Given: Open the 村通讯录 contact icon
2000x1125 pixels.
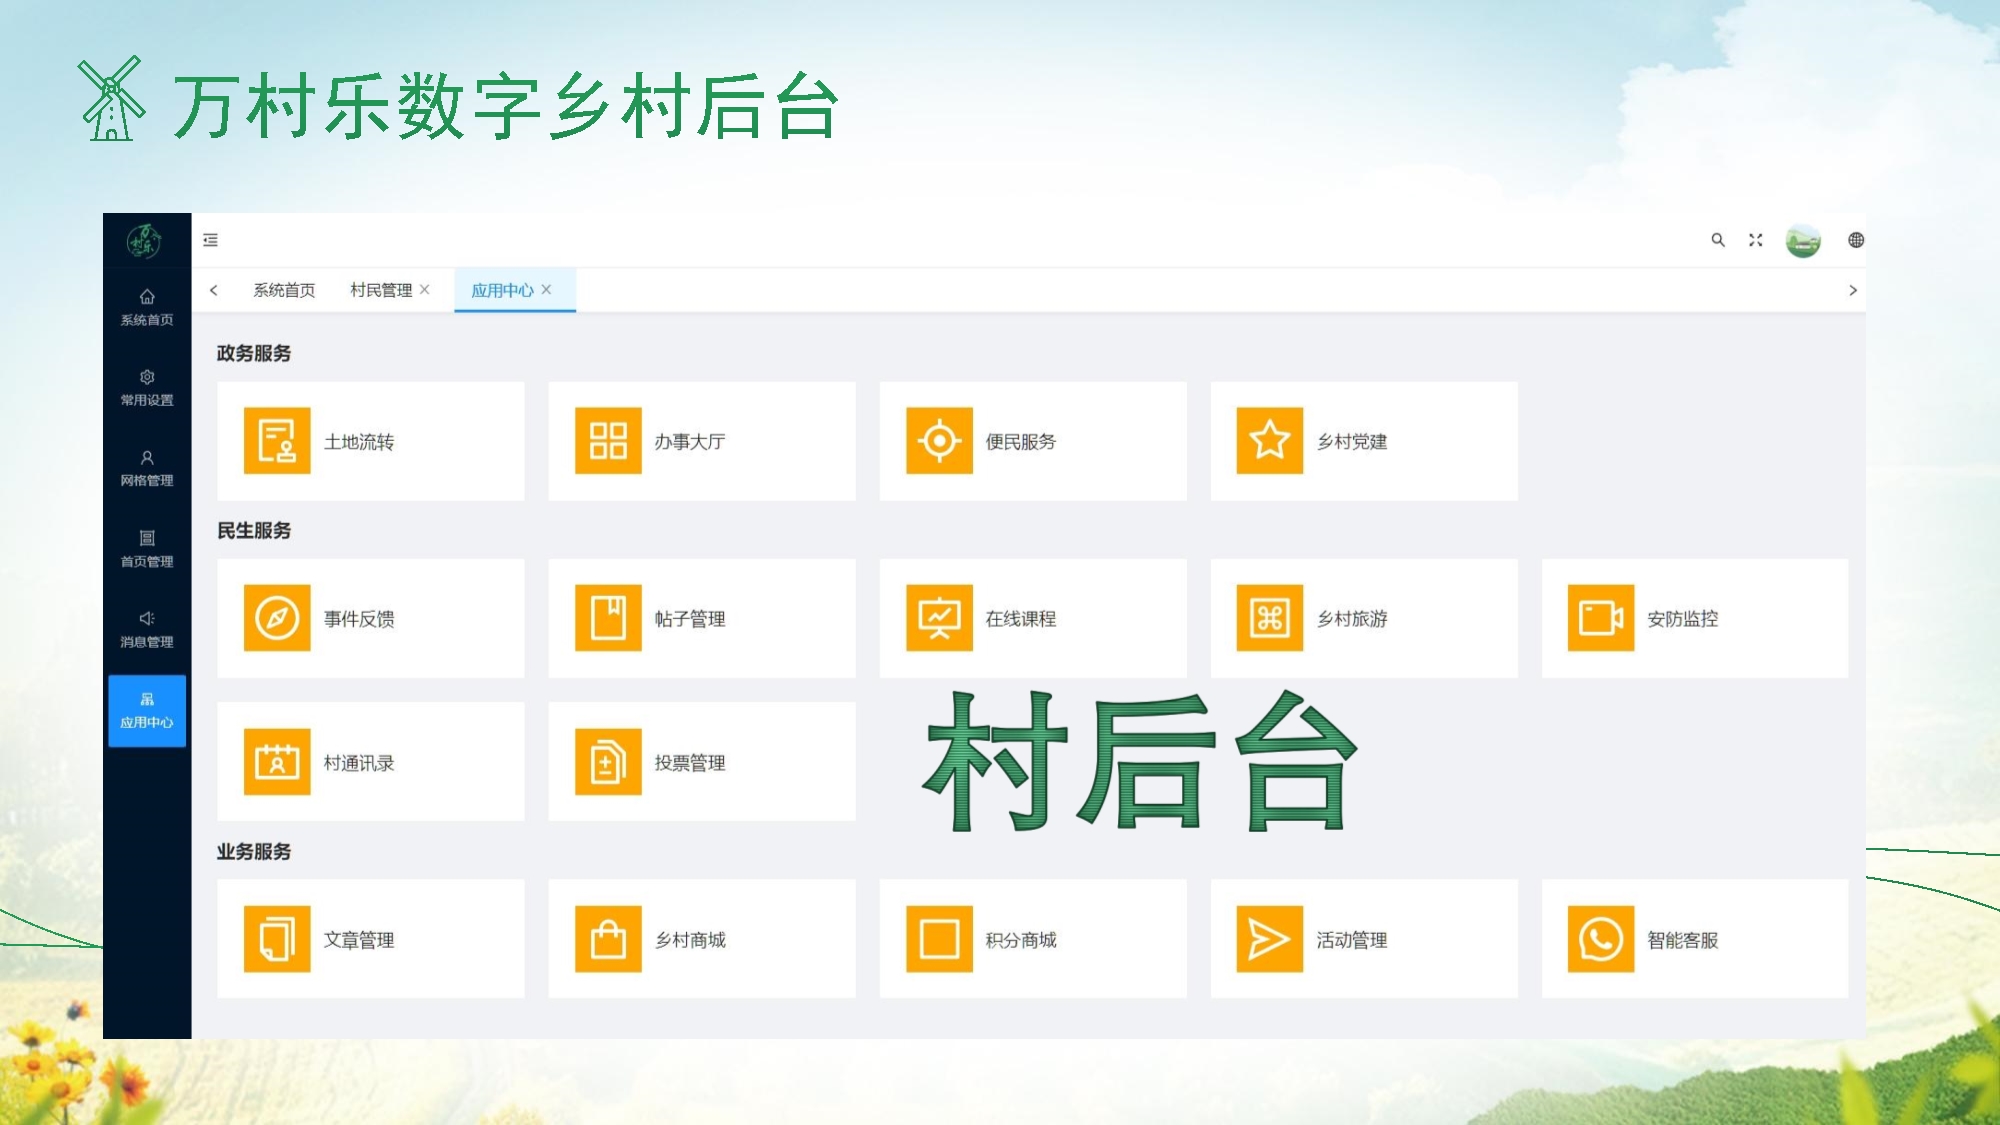Looking at the screenshot, I should (277, 762).
